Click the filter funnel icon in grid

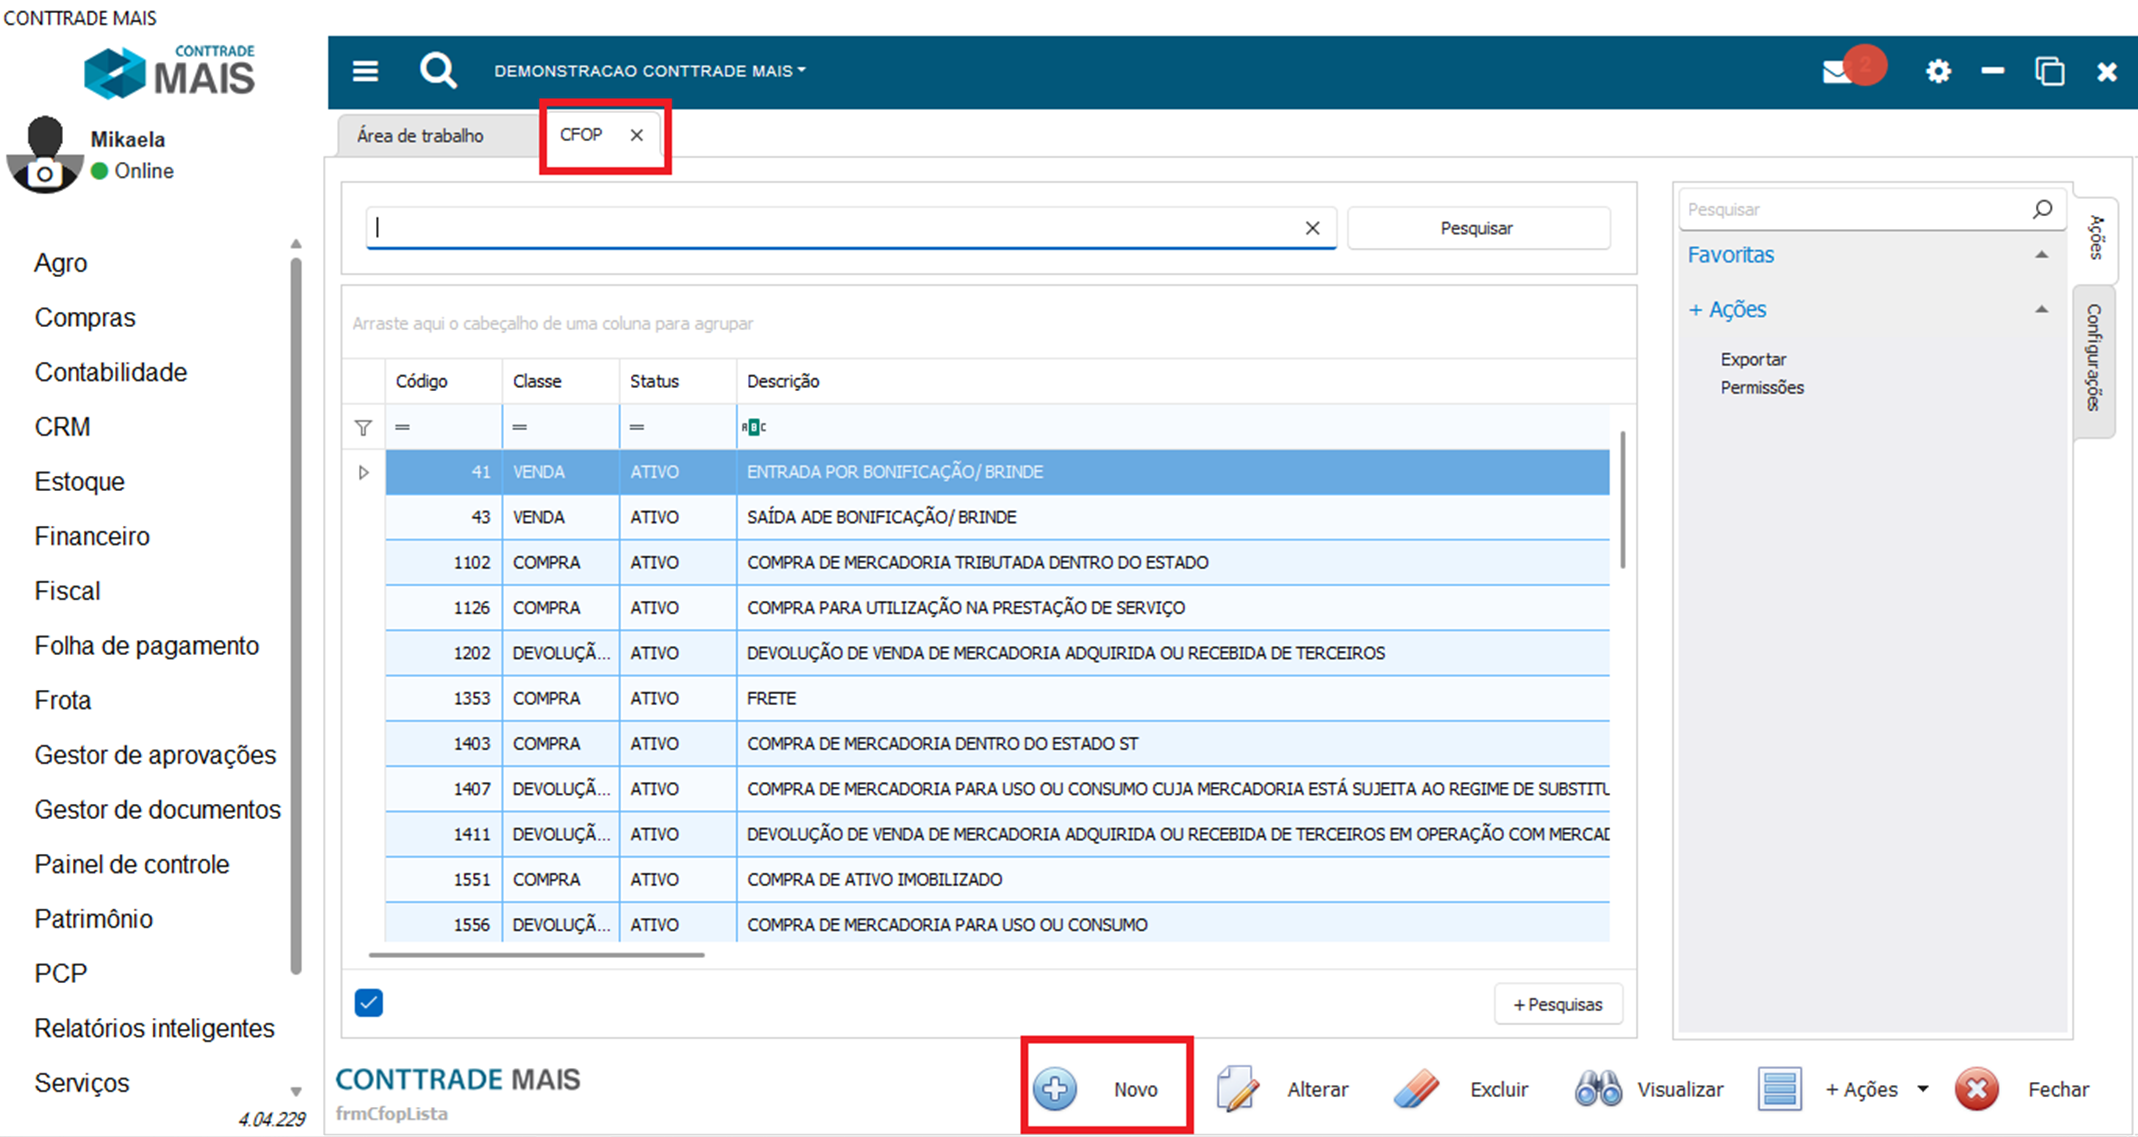click(x=363, y=428)
